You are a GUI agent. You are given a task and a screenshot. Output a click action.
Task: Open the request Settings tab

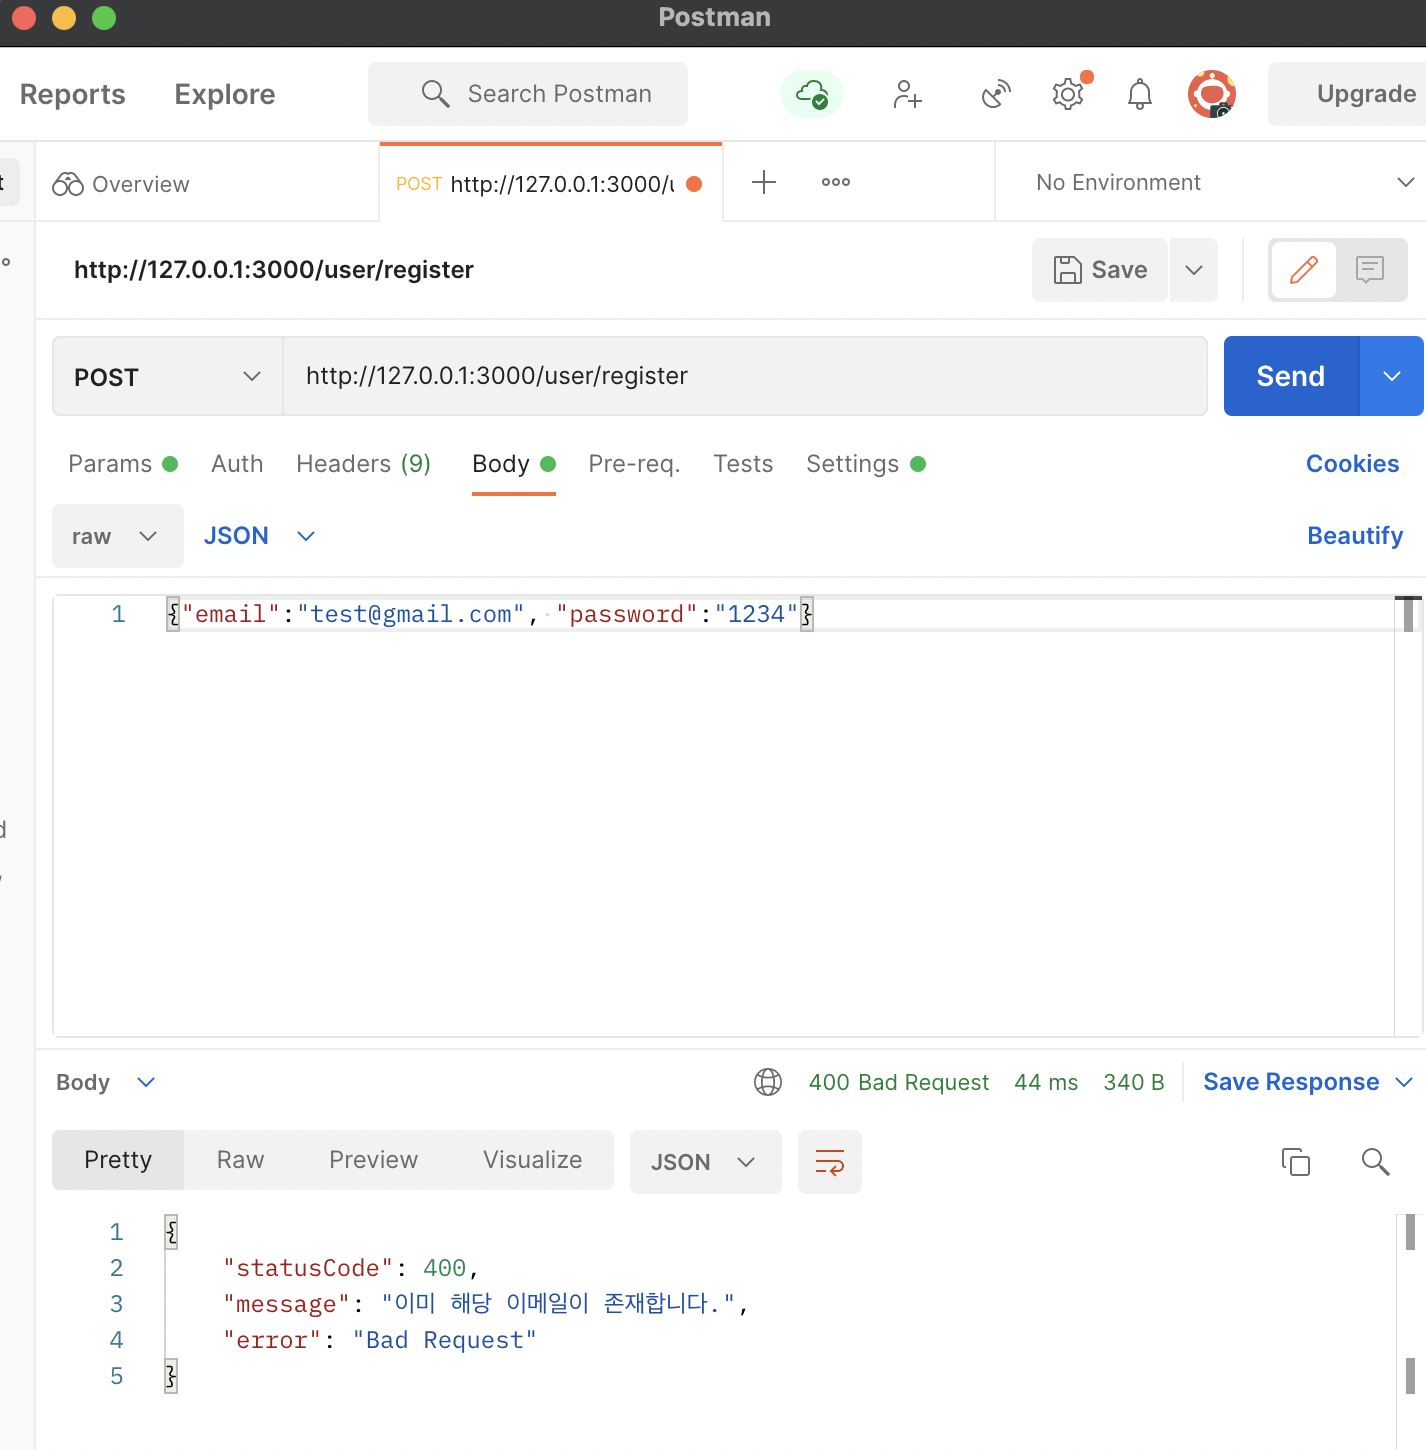866,464
